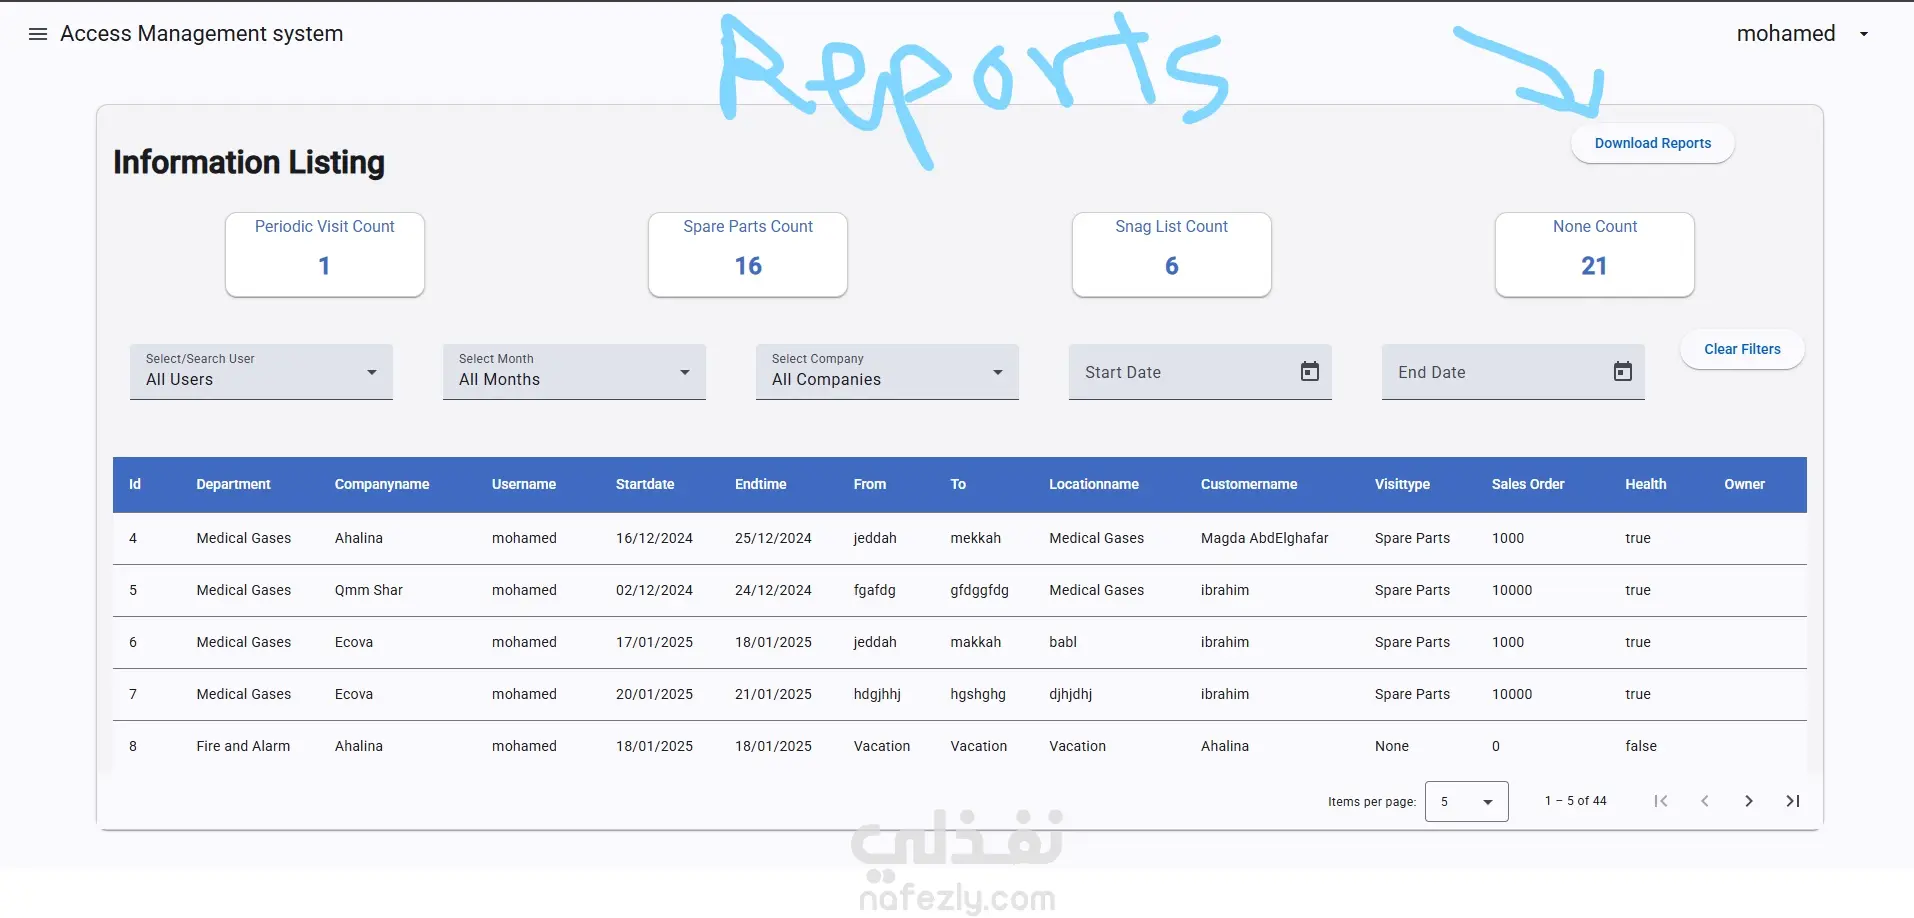Sort by the Sales Order column header

click(1528, 484)
